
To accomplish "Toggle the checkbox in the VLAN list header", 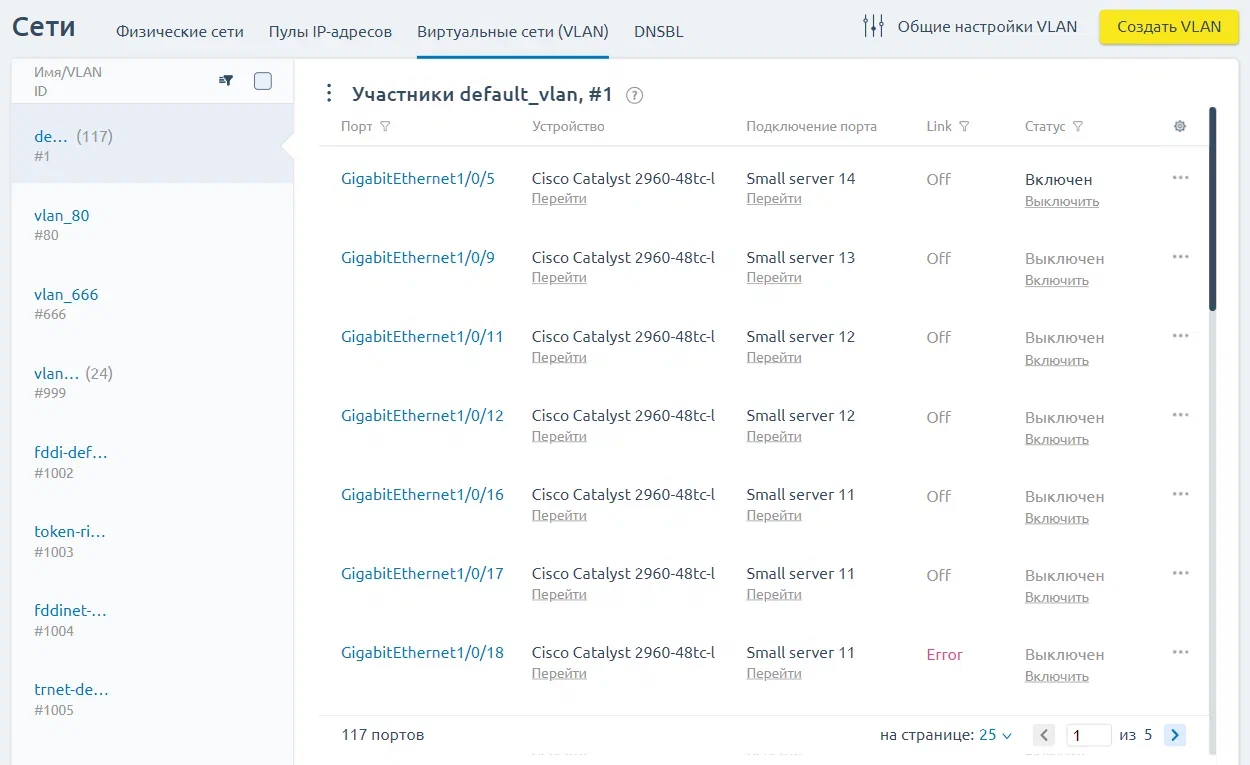I will (x=262, y=80).
